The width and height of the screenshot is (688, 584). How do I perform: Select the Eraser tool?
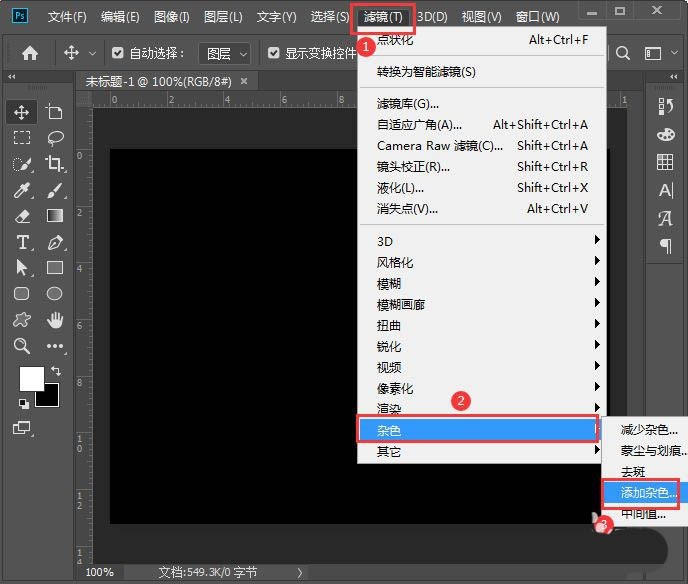(22, 216)
